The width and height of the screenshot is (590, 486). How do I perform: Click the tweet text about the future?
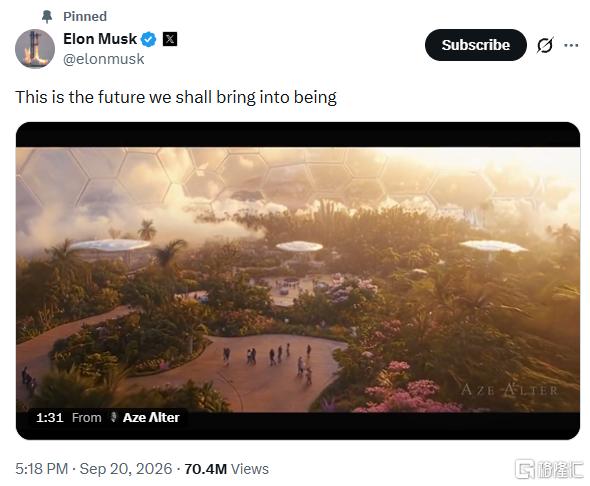coord(176,97)
